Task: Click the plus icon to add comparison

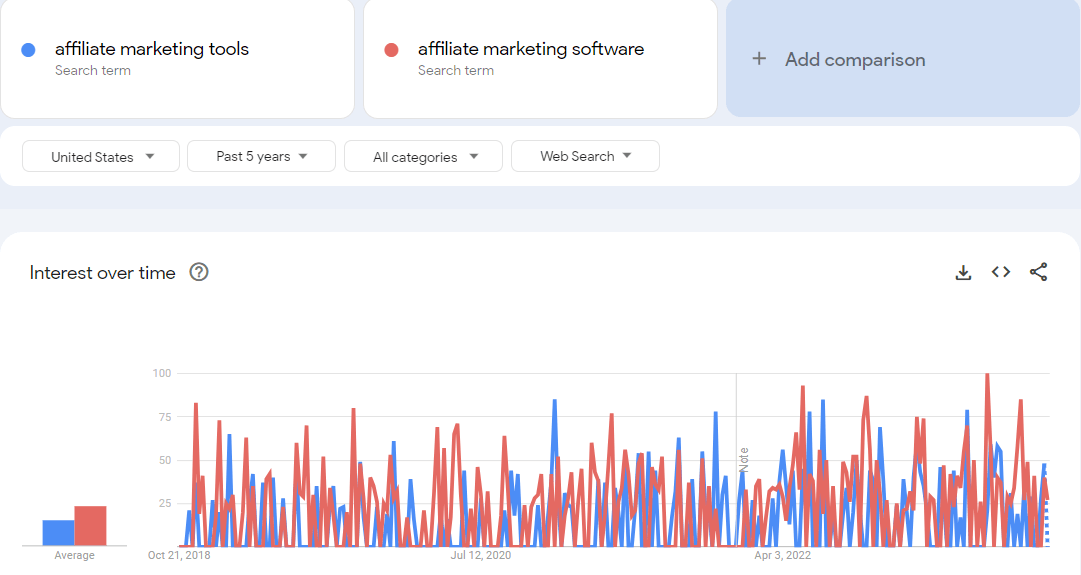Action: tap(759, 59)
